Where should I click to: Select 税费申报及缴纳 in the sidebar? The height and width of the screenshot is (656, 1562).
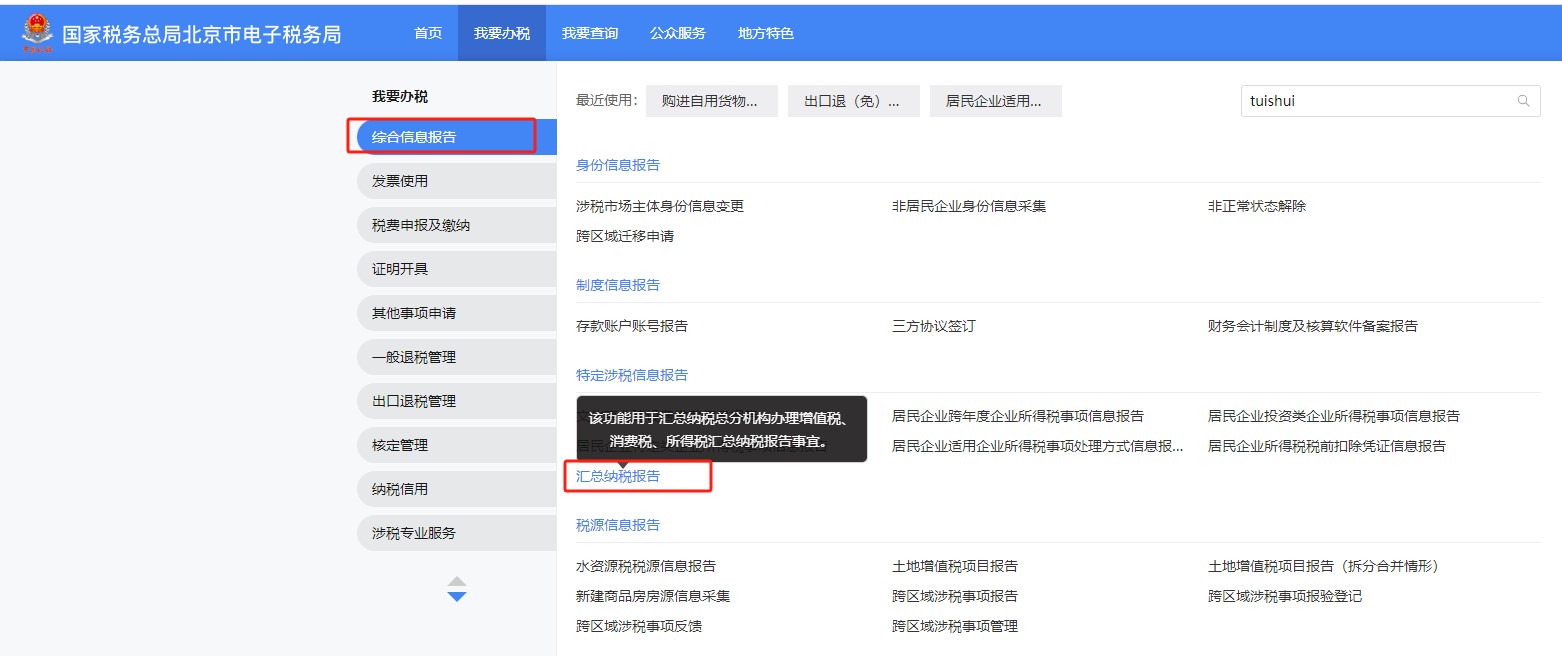456,225
